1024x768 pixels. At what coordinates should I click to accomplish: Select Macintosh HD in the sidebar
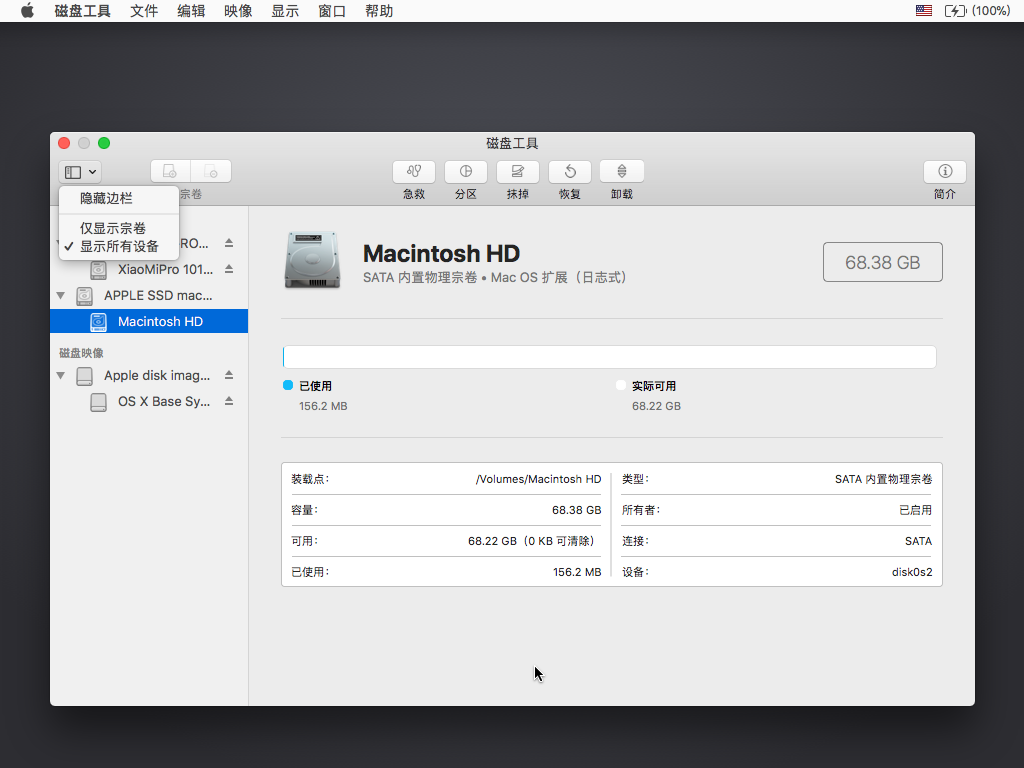(160, 321)
